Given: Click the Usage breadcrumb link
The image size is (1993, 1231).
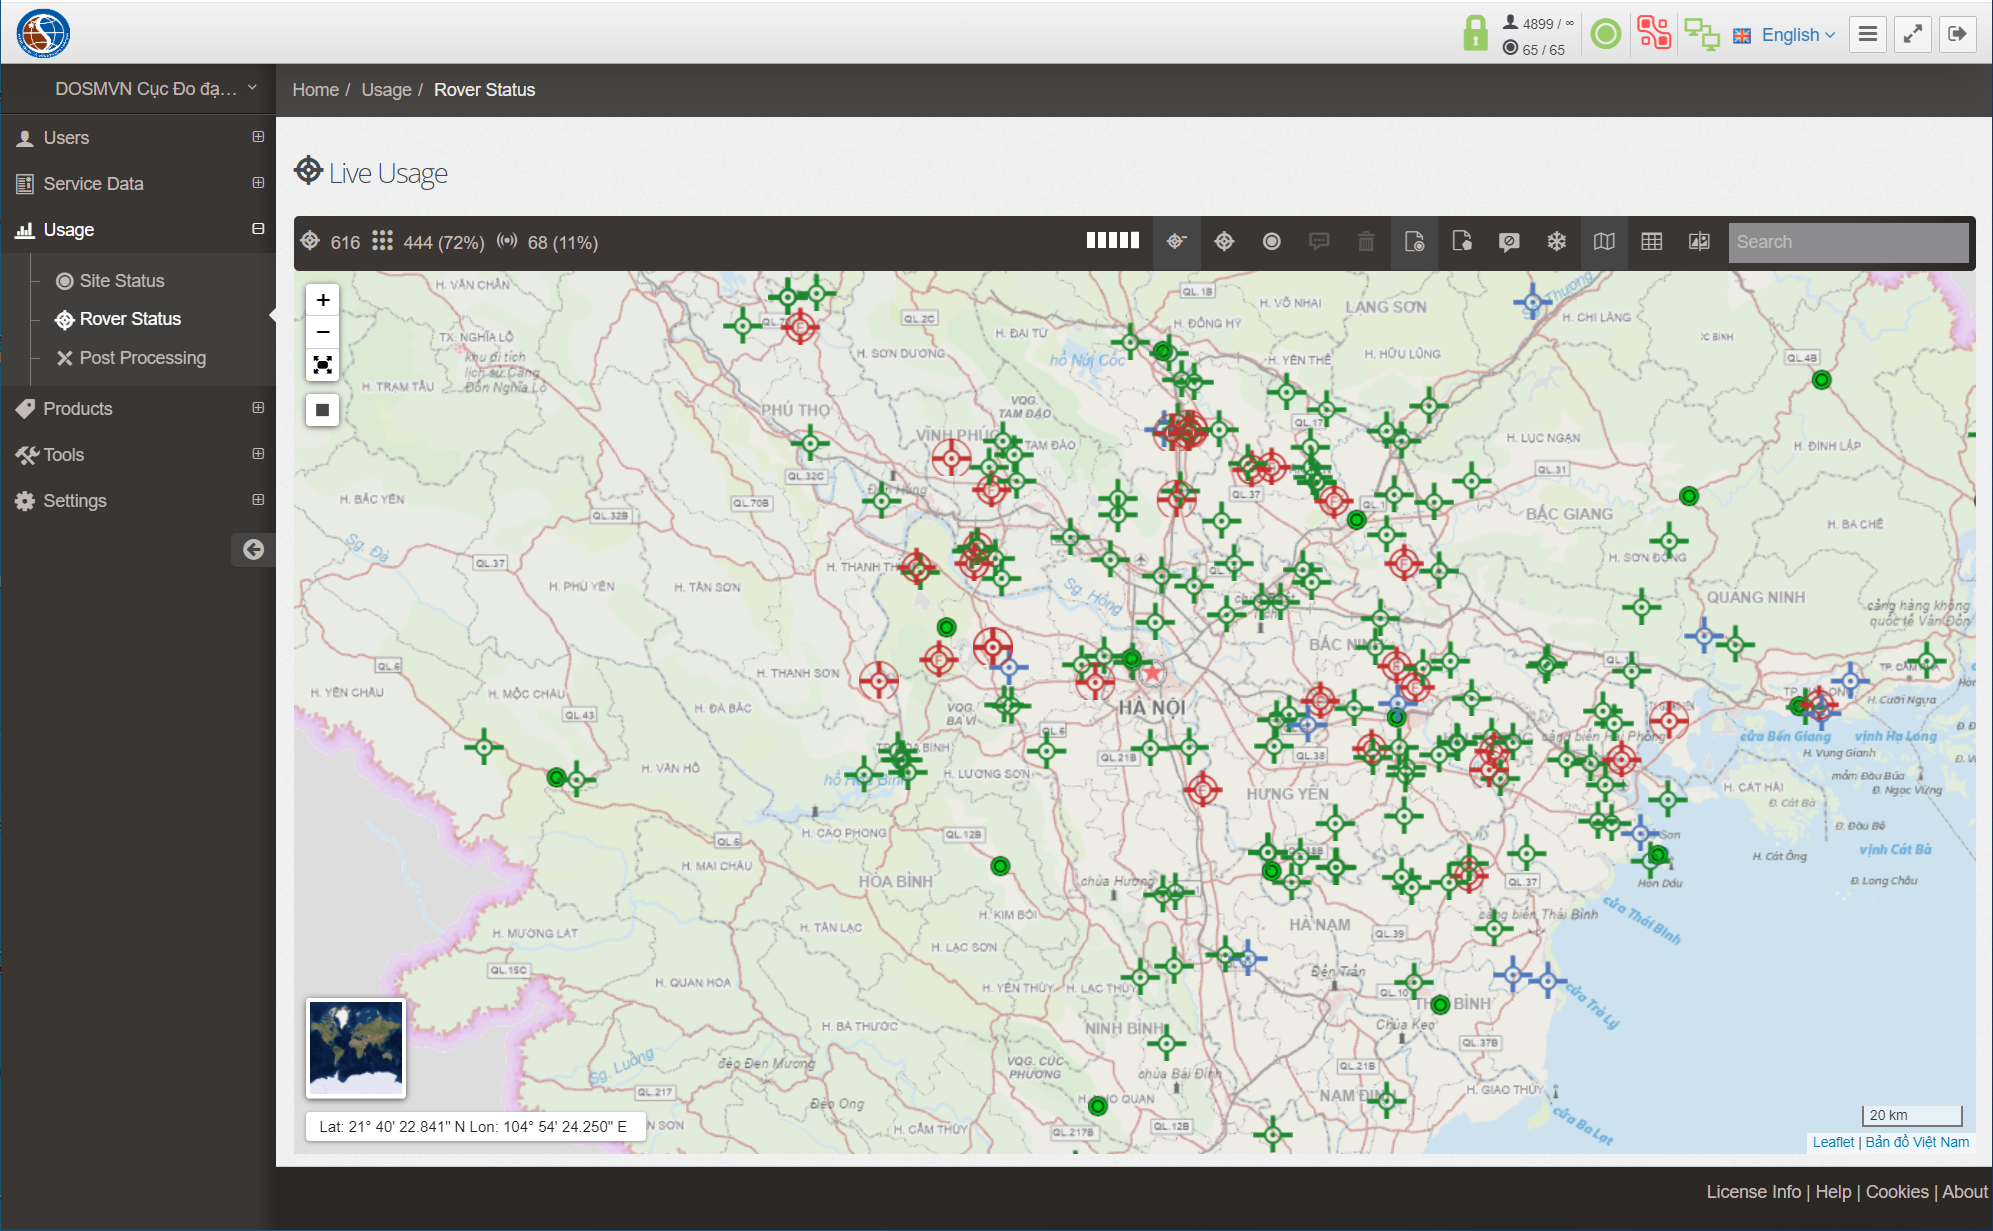Looking at the screenshot, I should click(386, 90).
